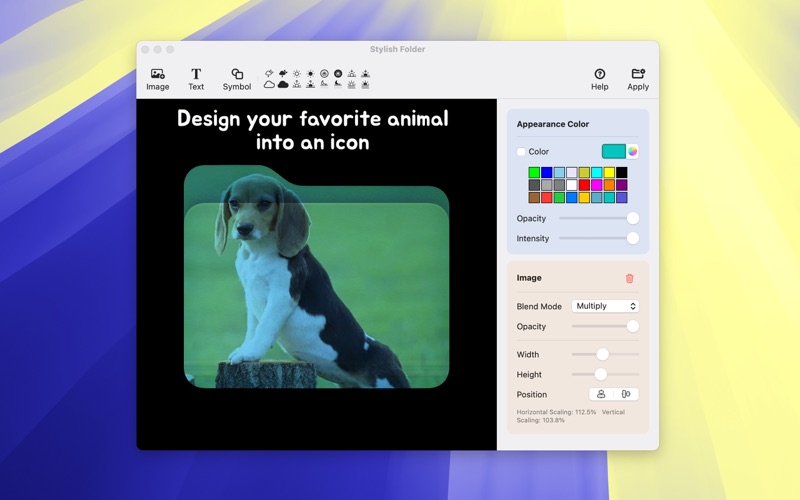Click the Image tool in toolbar

(x=157, y=79)
